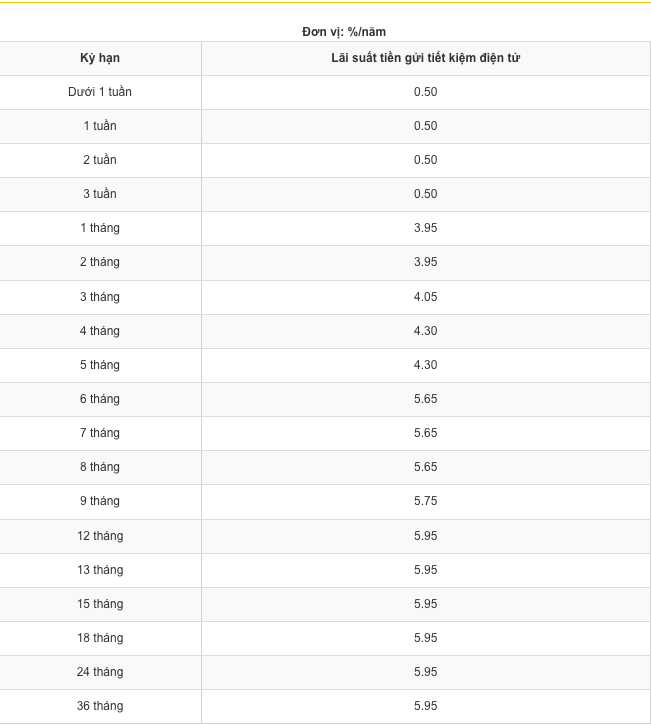Click the 'Đơn vị: %/năm' caption text
Viewport: 651px width, 725px height.
pos(344,32)
